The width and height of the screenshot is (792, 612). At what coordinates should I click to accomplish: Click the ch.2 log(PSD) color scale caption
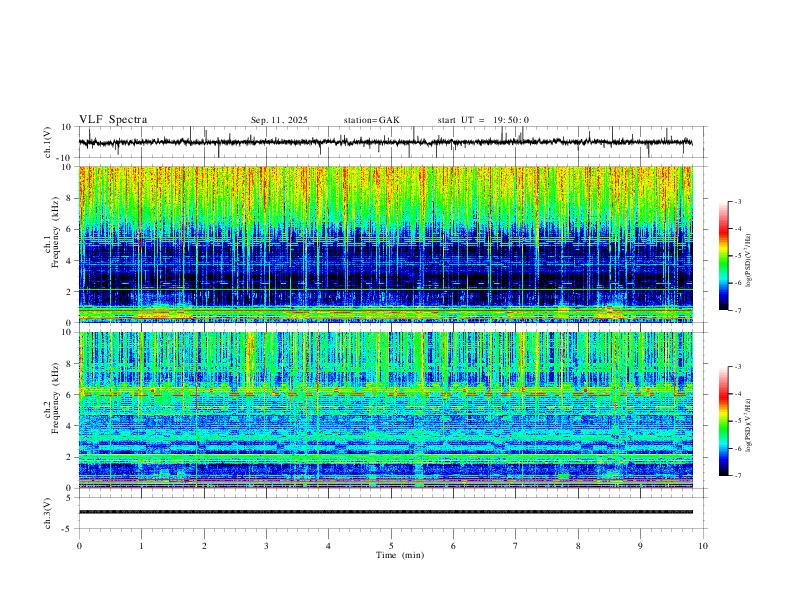(x=749, y=425)
